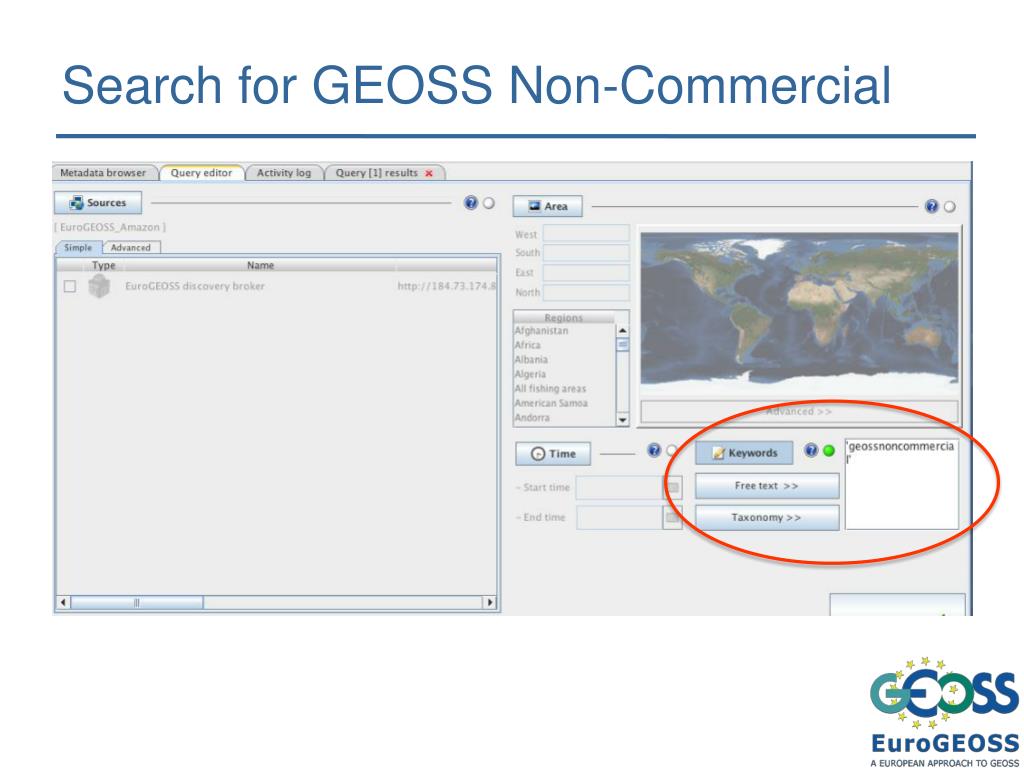Viewport: 1024px width, 768px height.
Task: Click the Advanced >> button under map
Action: 799,411
